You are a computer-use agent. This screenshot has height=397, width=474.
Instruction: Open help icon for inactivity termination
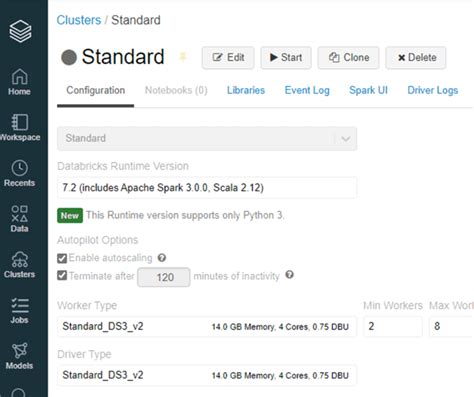289,275
